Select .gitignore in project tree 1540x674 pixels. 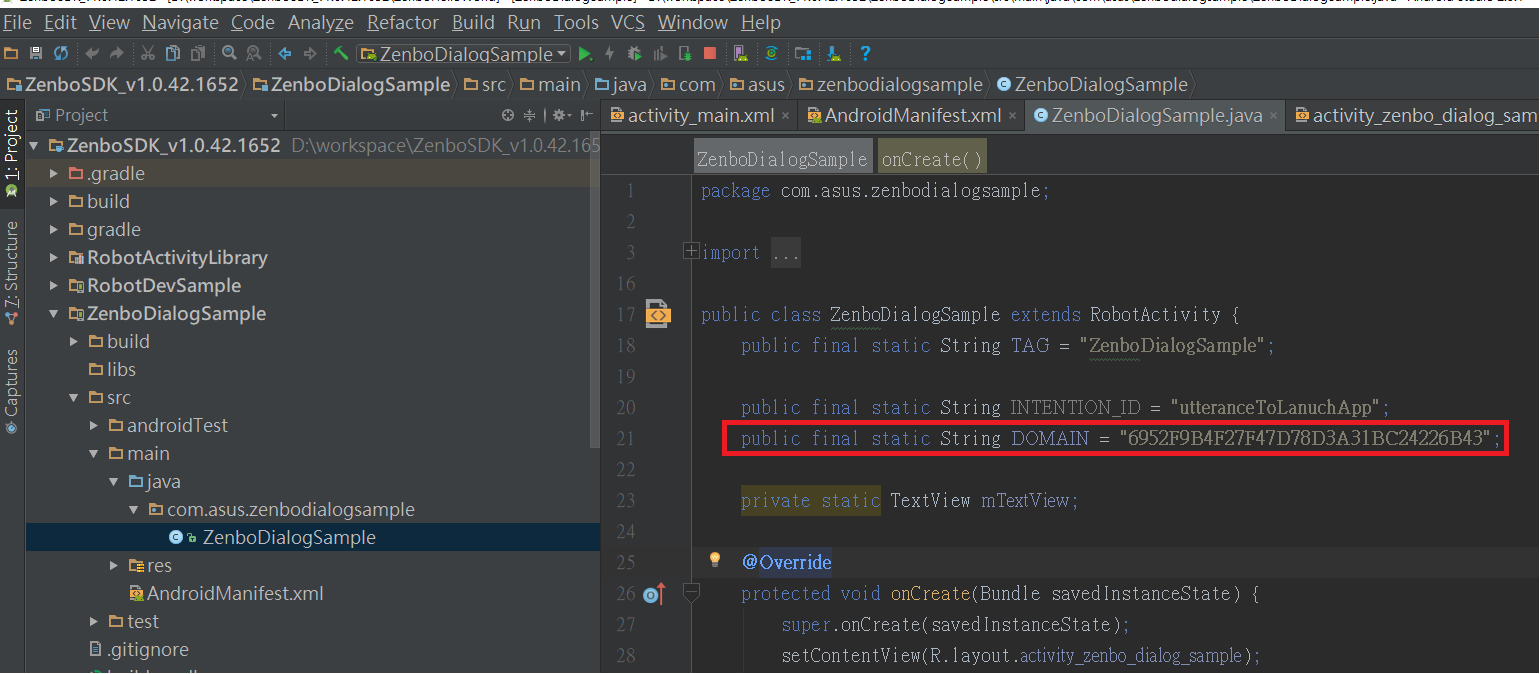pos(139,650)
